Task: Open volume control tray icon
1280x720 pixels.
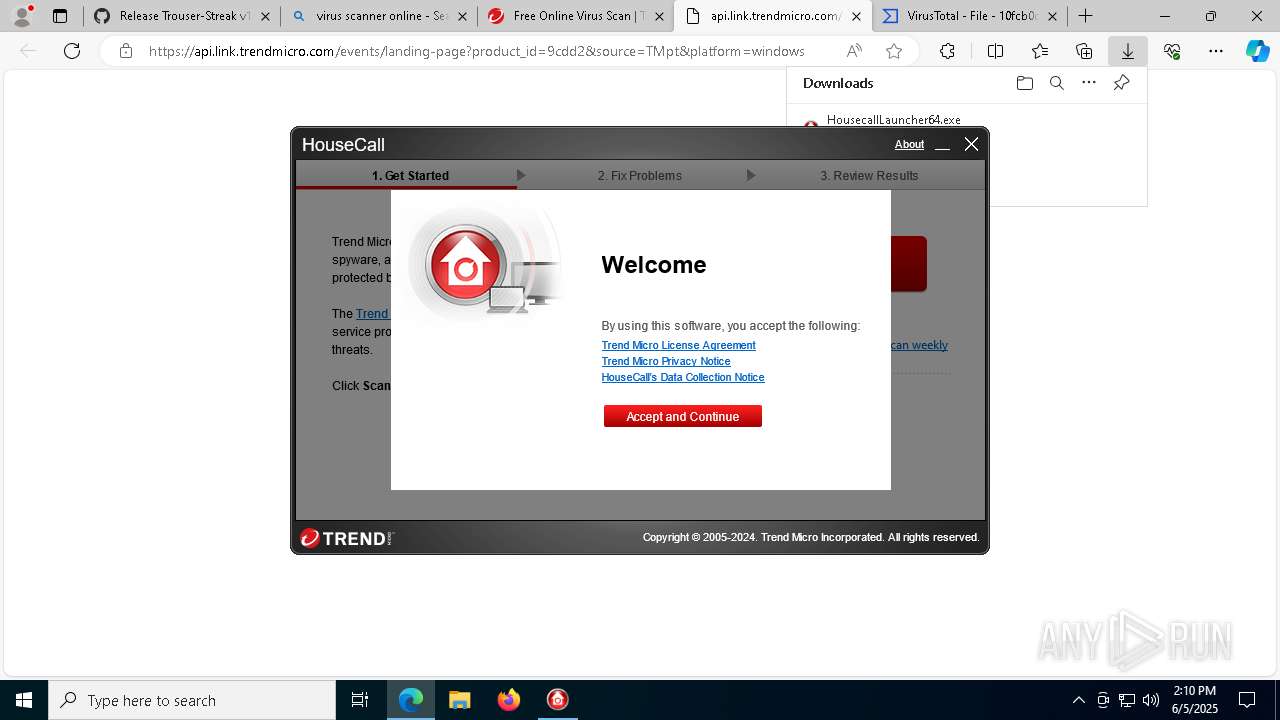Action: coord(1151,700)
